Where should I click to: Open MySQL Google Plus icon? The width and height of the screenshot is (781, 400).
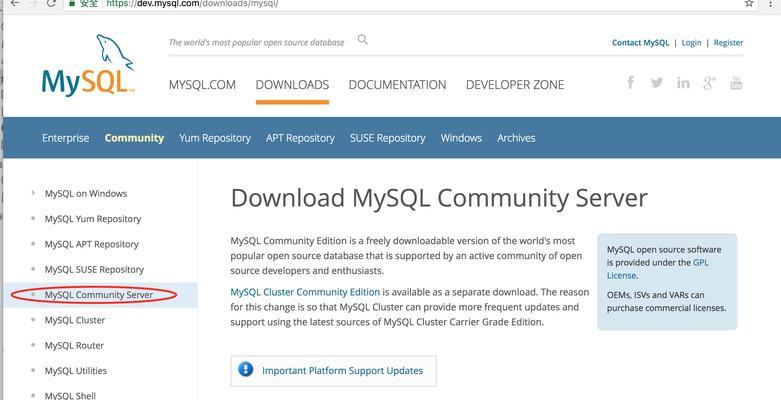(x=710, y=83)
